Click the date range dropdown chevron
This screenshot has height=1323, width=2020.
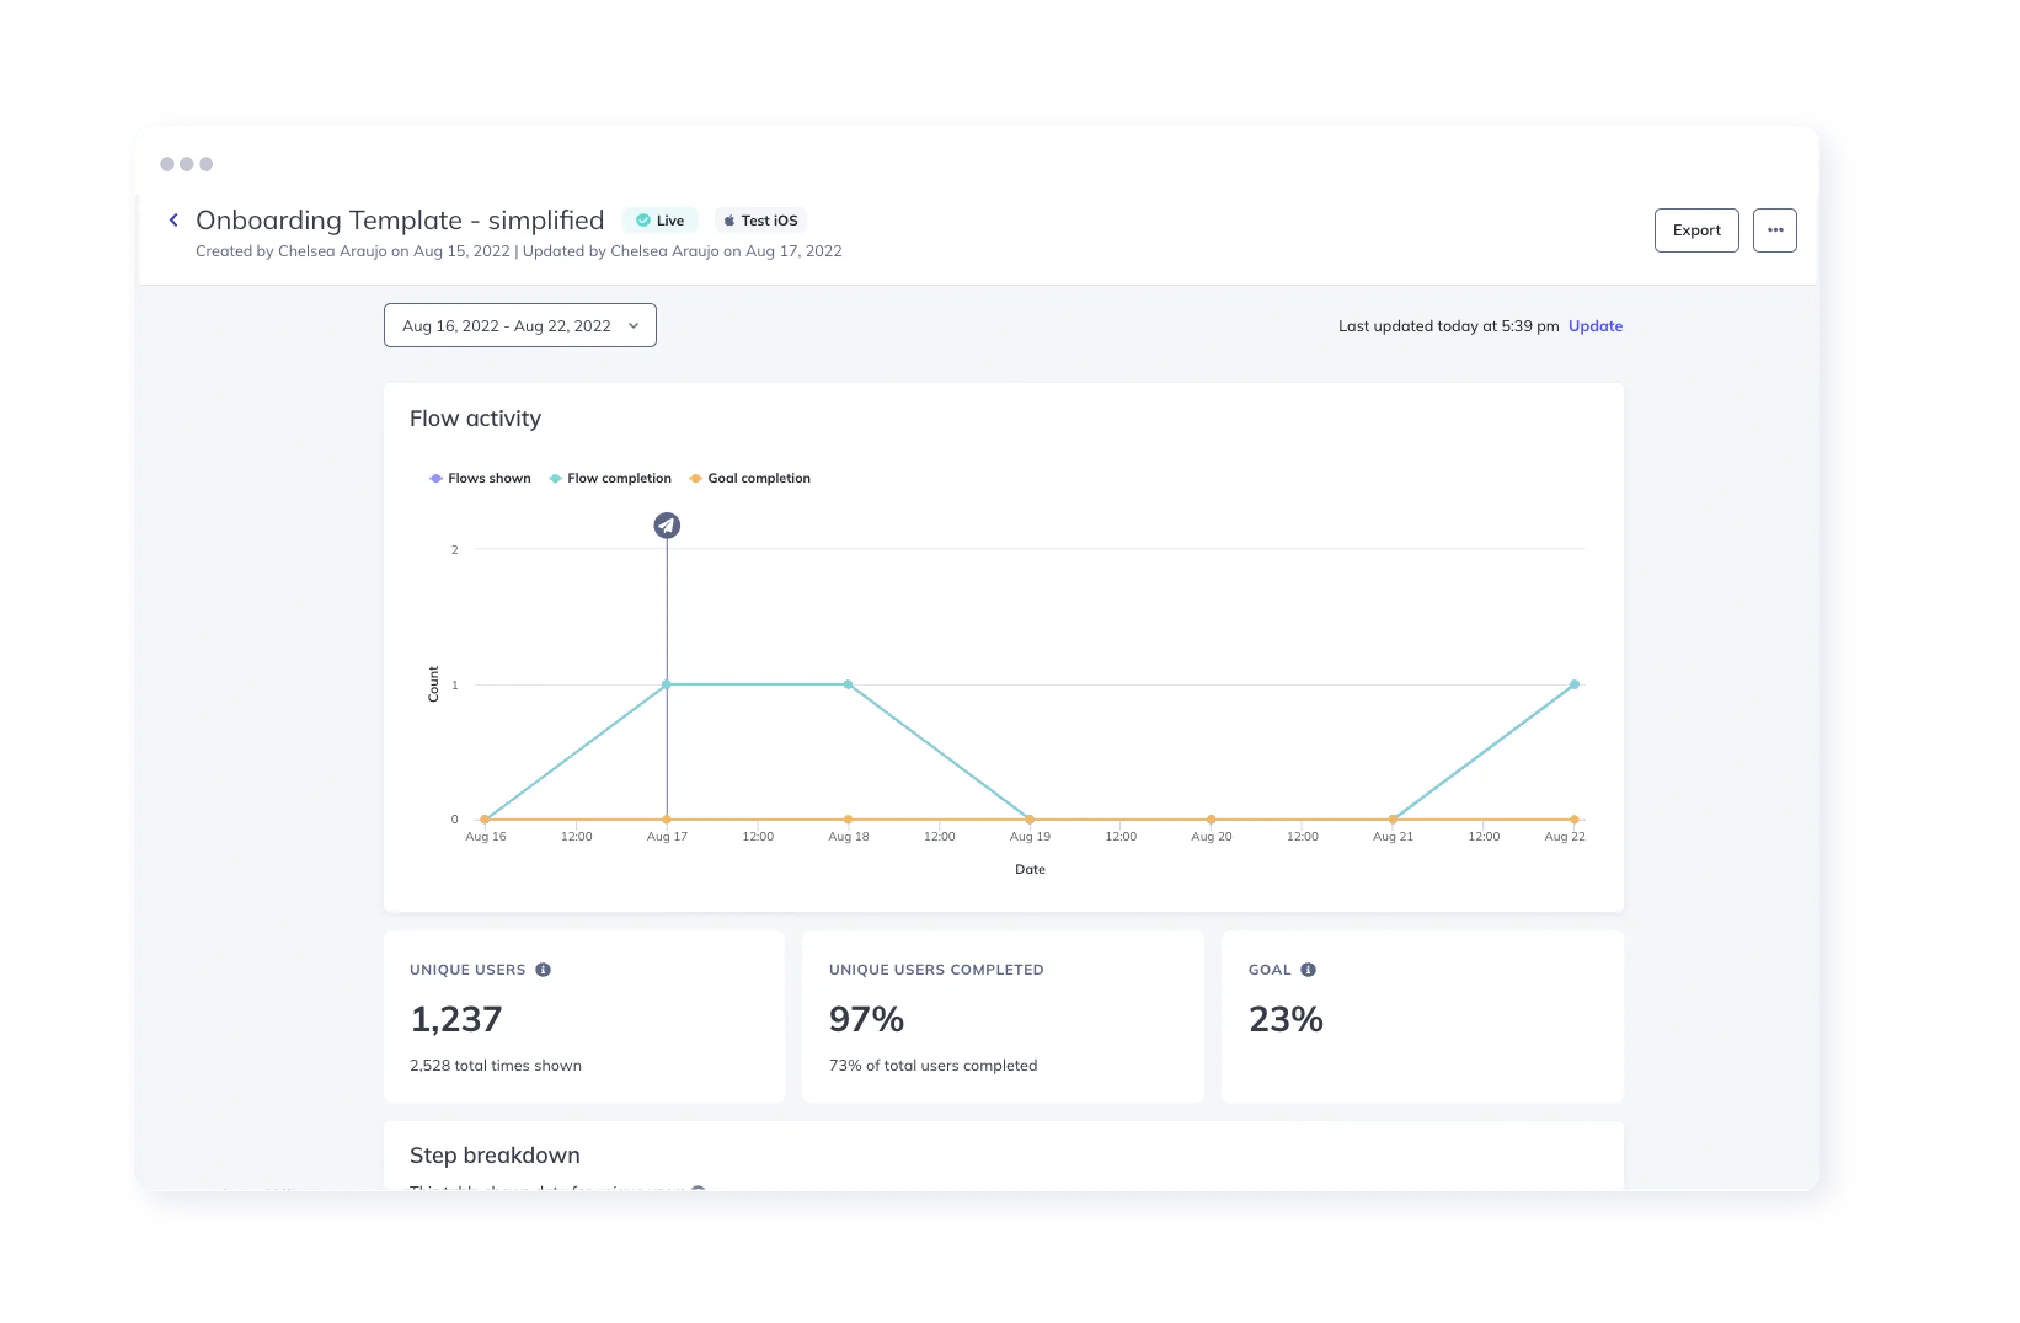tap(633, 326)
